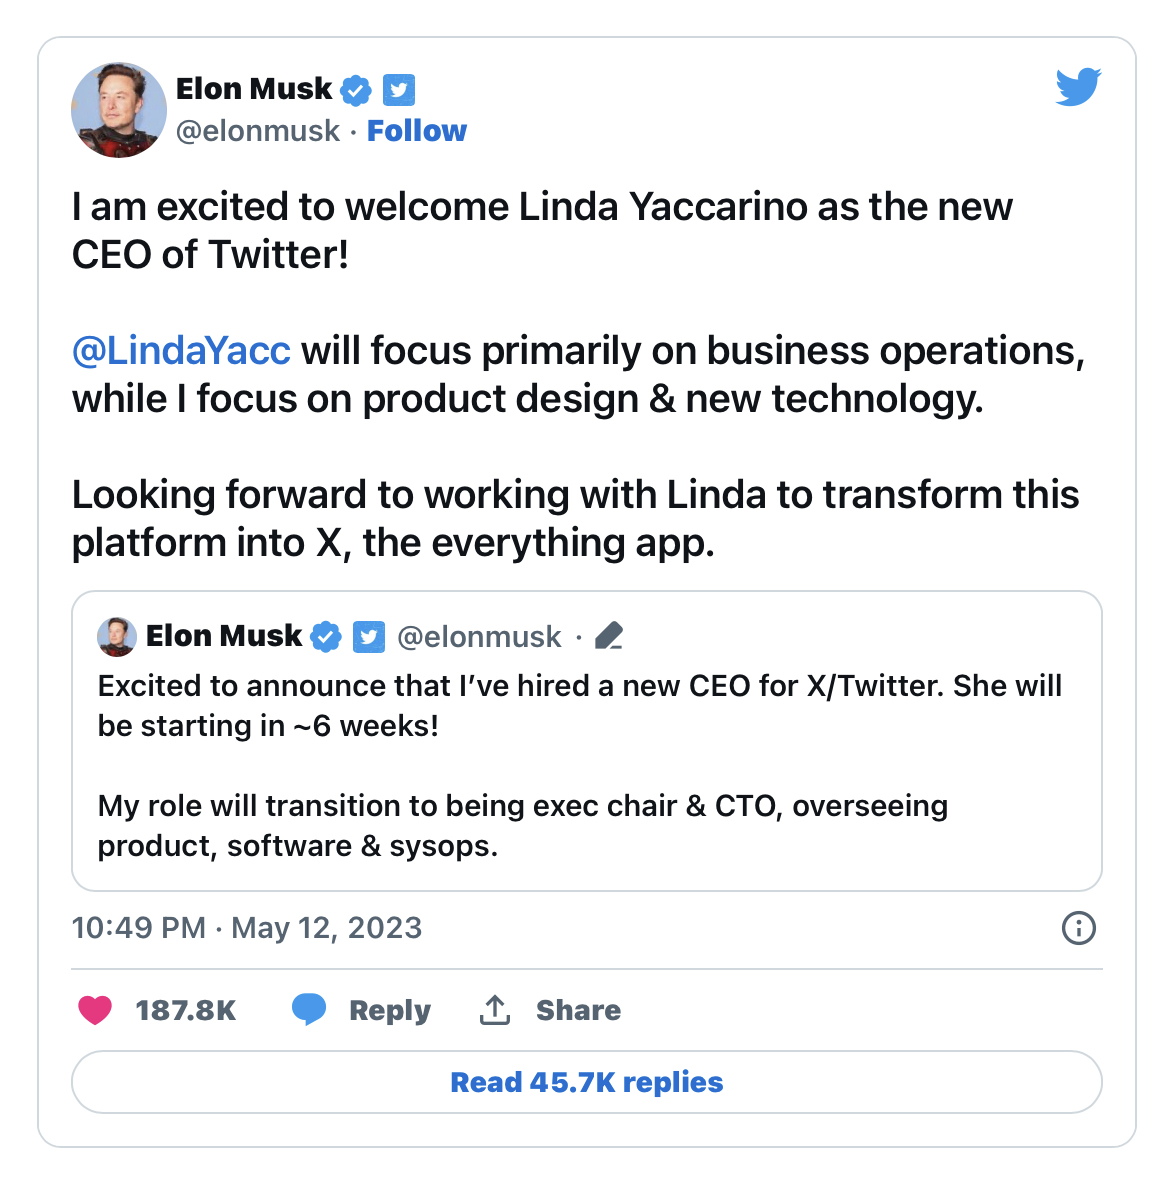Follow the @elonmusk account
1176x1188 pixels.
coord(416,131)
